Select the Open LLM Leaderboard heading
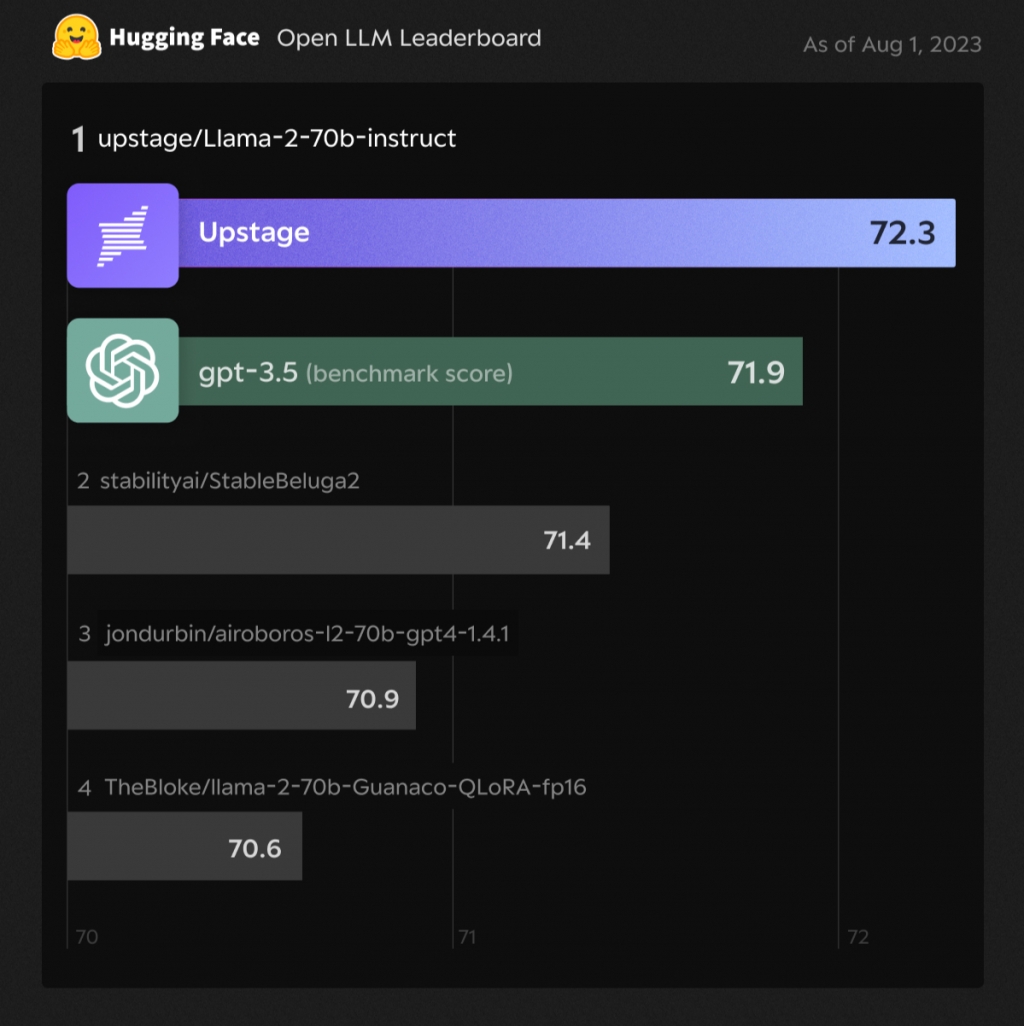Screen dimensions: 1024x1026 [x=409, y=39]
